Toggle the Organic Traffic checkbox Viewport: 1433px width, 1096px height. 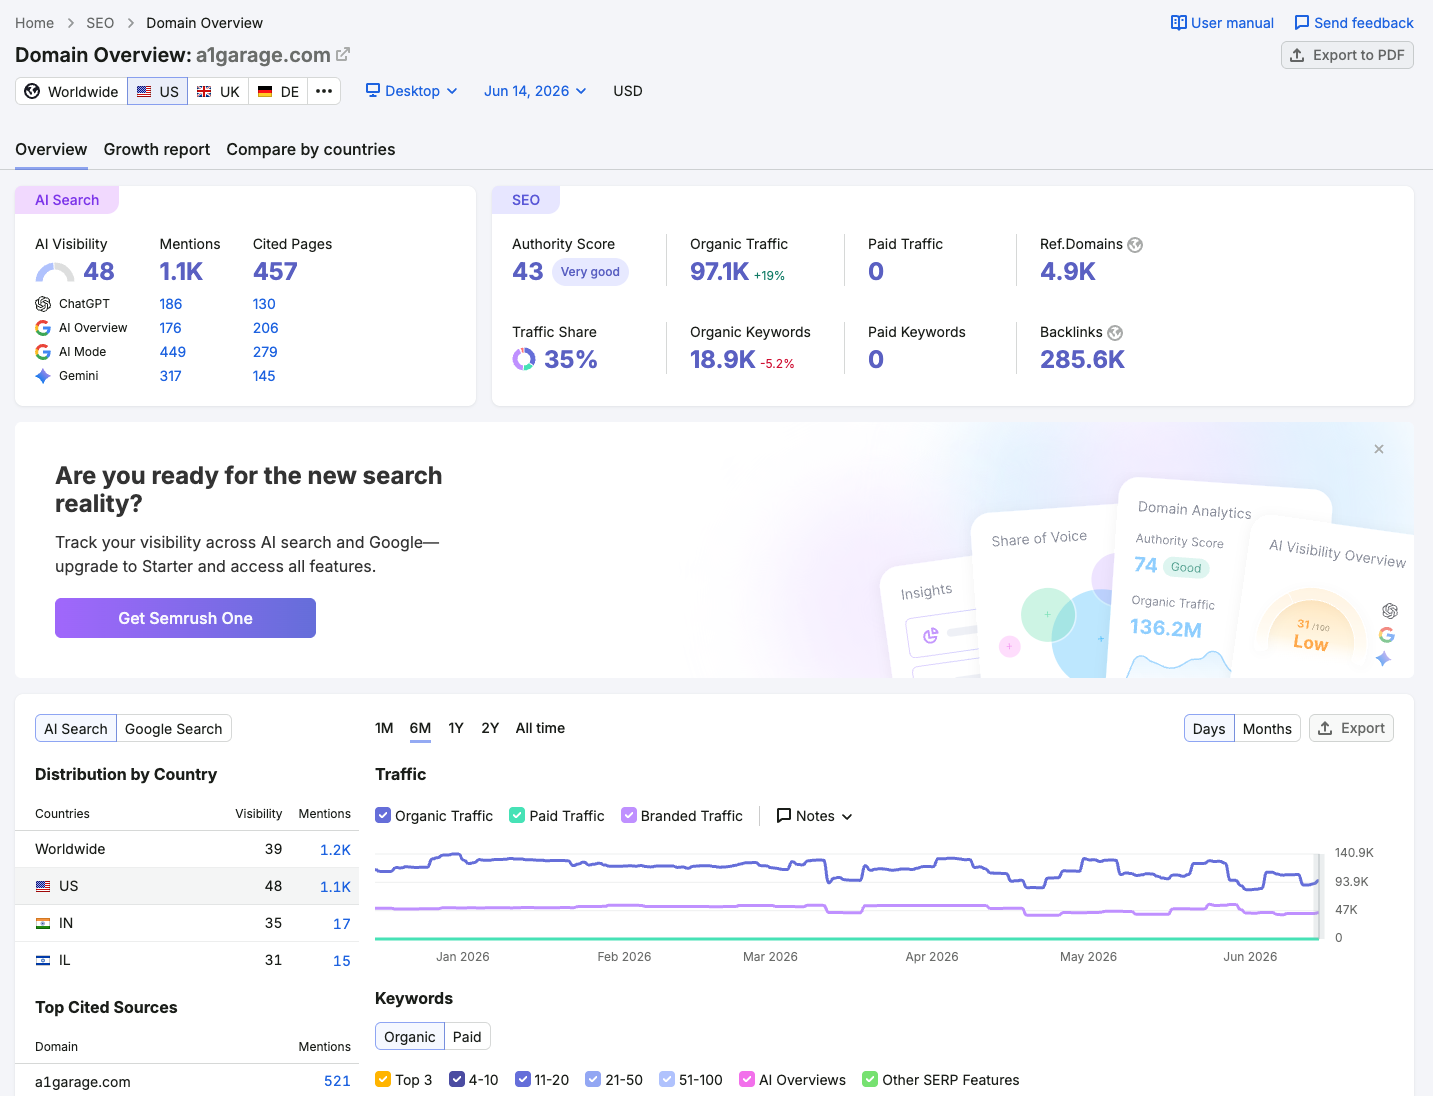click(x=383, y=815)
